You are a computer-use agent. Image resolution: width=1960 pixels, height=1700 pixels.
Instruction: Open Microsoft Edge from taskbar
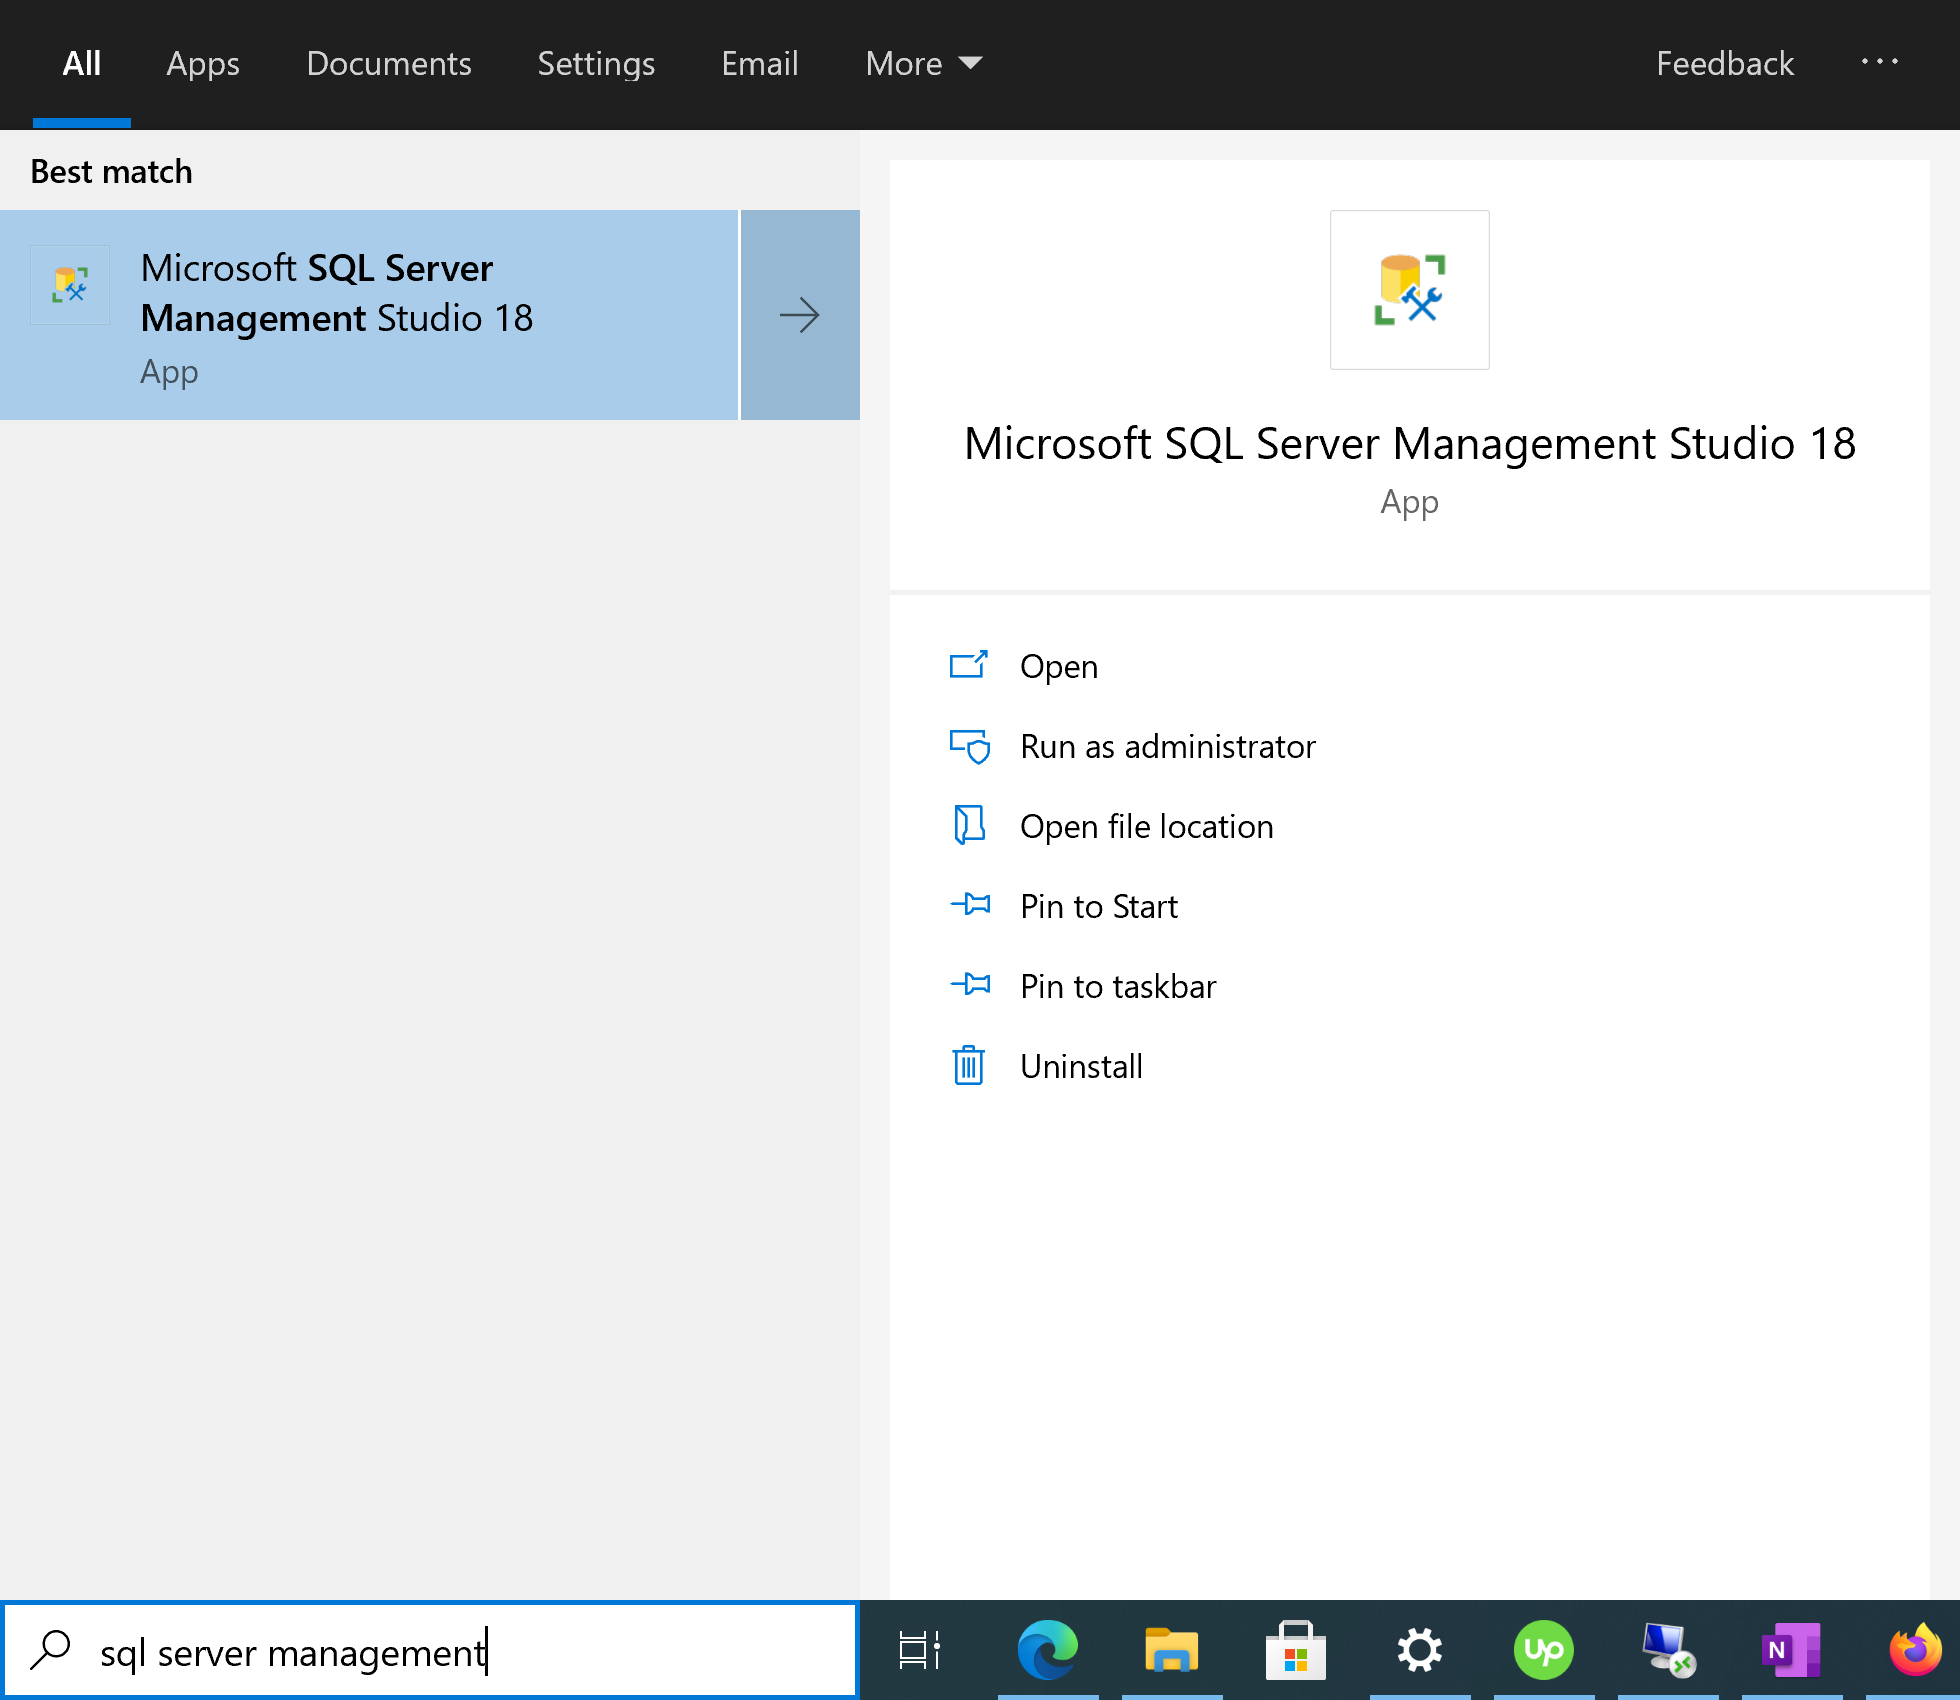tap(1047, 1650)
